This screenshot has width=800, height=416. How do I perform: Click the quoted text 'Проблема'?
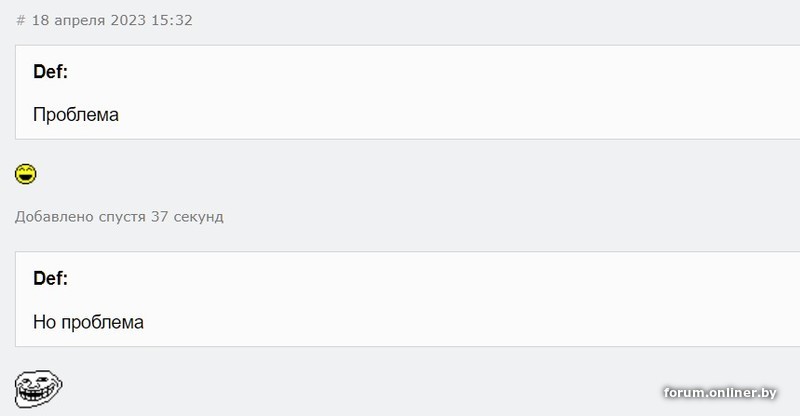pyautogui.click(x=76, y=115)
